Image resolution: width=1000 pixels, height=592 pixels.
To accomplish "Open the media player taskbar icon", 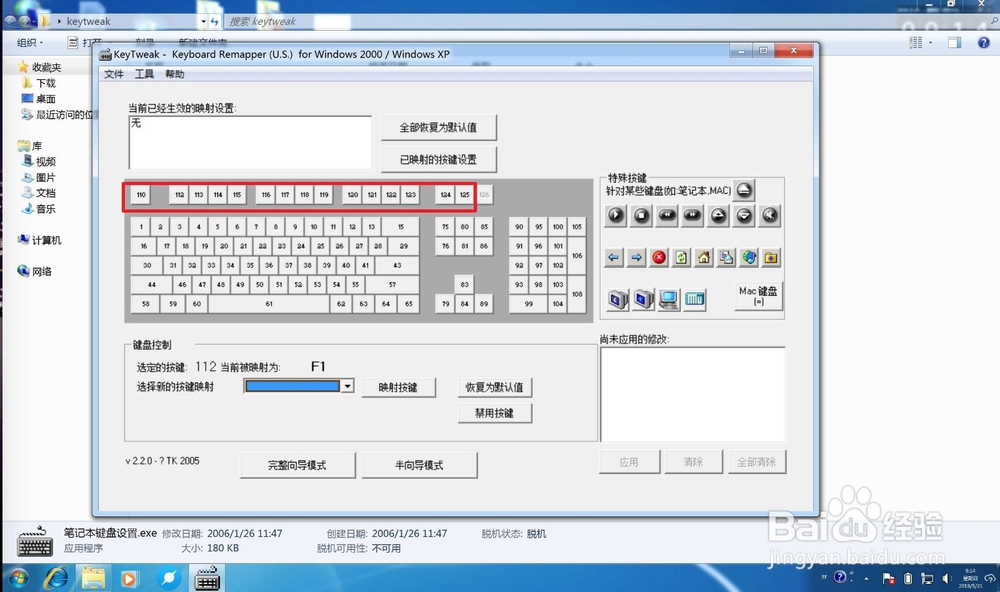I will (x=129, y=578).
